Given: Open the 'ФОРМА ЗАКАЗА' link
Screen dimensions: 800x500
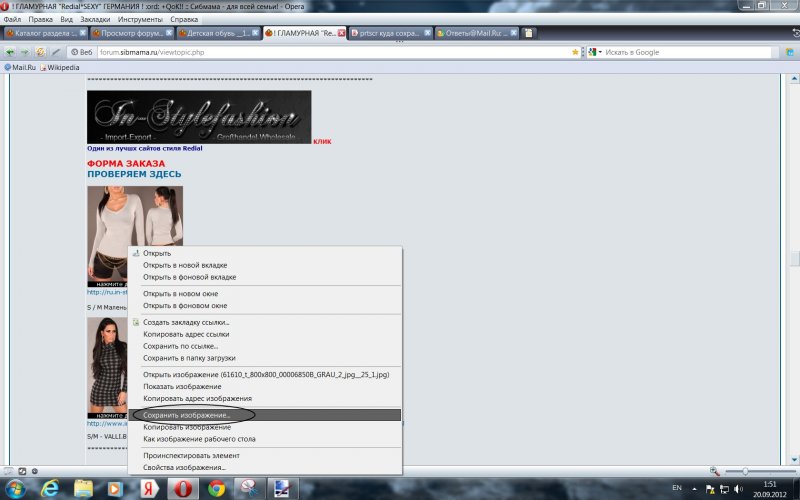Looking at the screenshot, I should tap(126, 163).
